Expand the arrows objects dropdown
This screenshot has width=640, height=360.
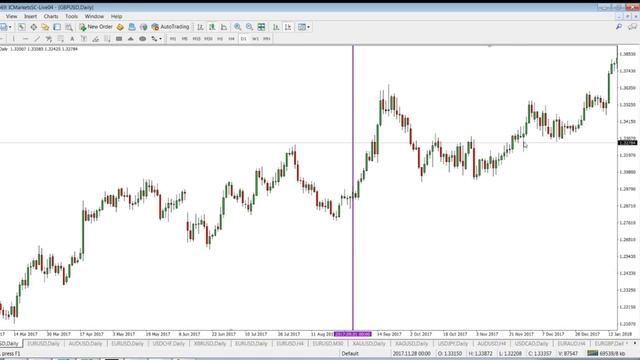point(160,39)
